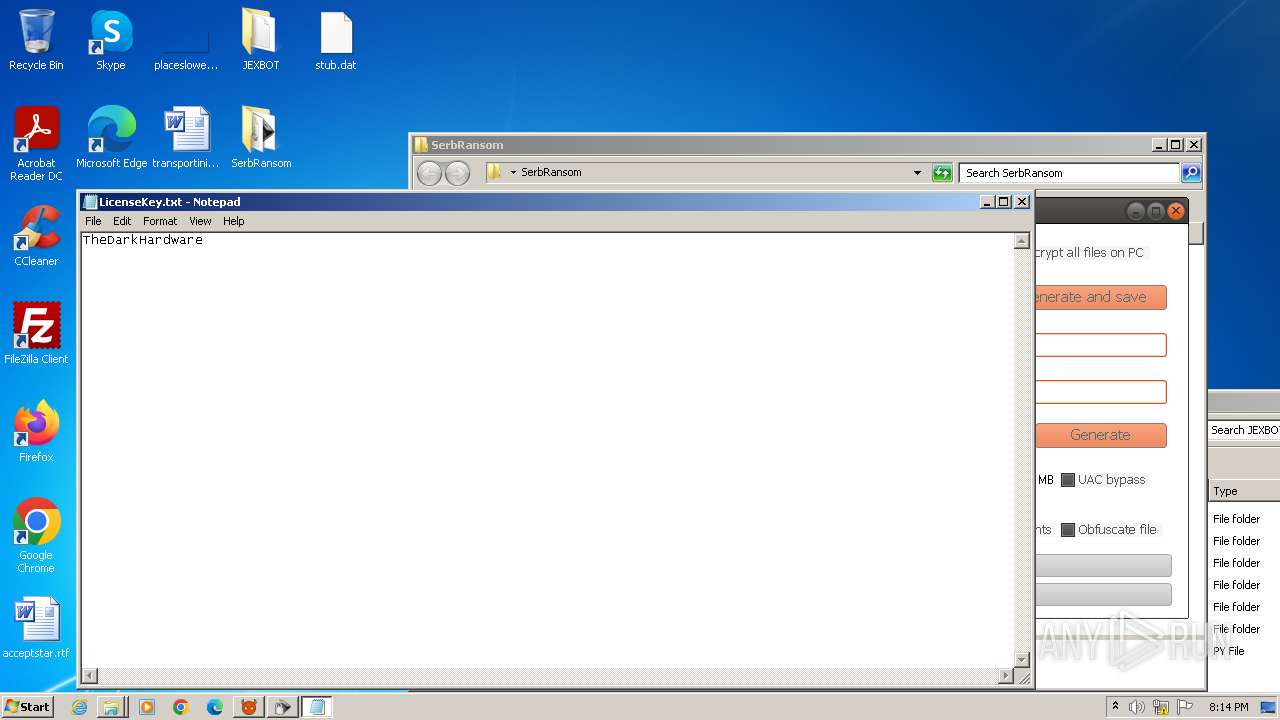Open Notepad Edit menu
Image resolution: width=1280 pixels, height=720 pixels.
click(x=122, y=221)
